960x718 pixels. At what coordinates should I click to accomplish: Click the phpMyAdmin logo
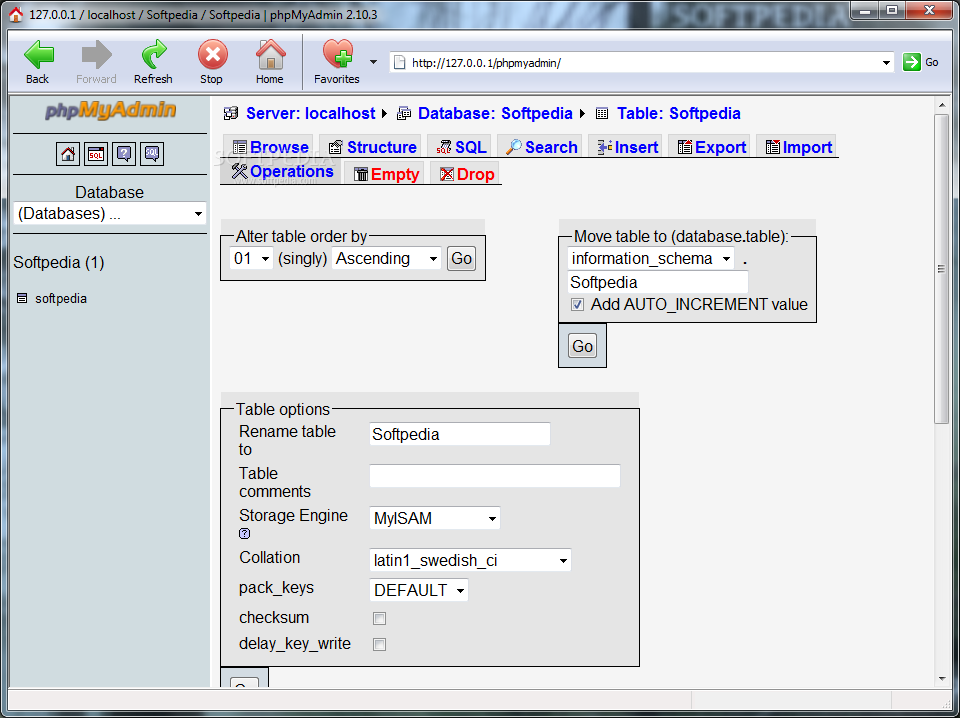click(110, 110)
